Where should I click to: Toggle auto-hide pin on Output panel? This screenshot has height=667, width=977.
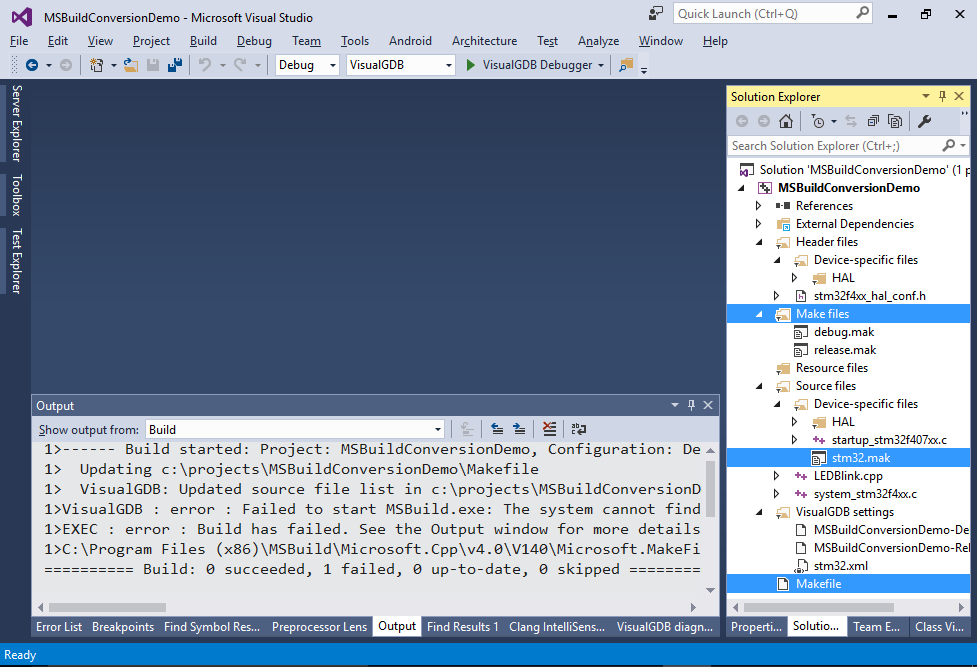(x=691, y=405)
